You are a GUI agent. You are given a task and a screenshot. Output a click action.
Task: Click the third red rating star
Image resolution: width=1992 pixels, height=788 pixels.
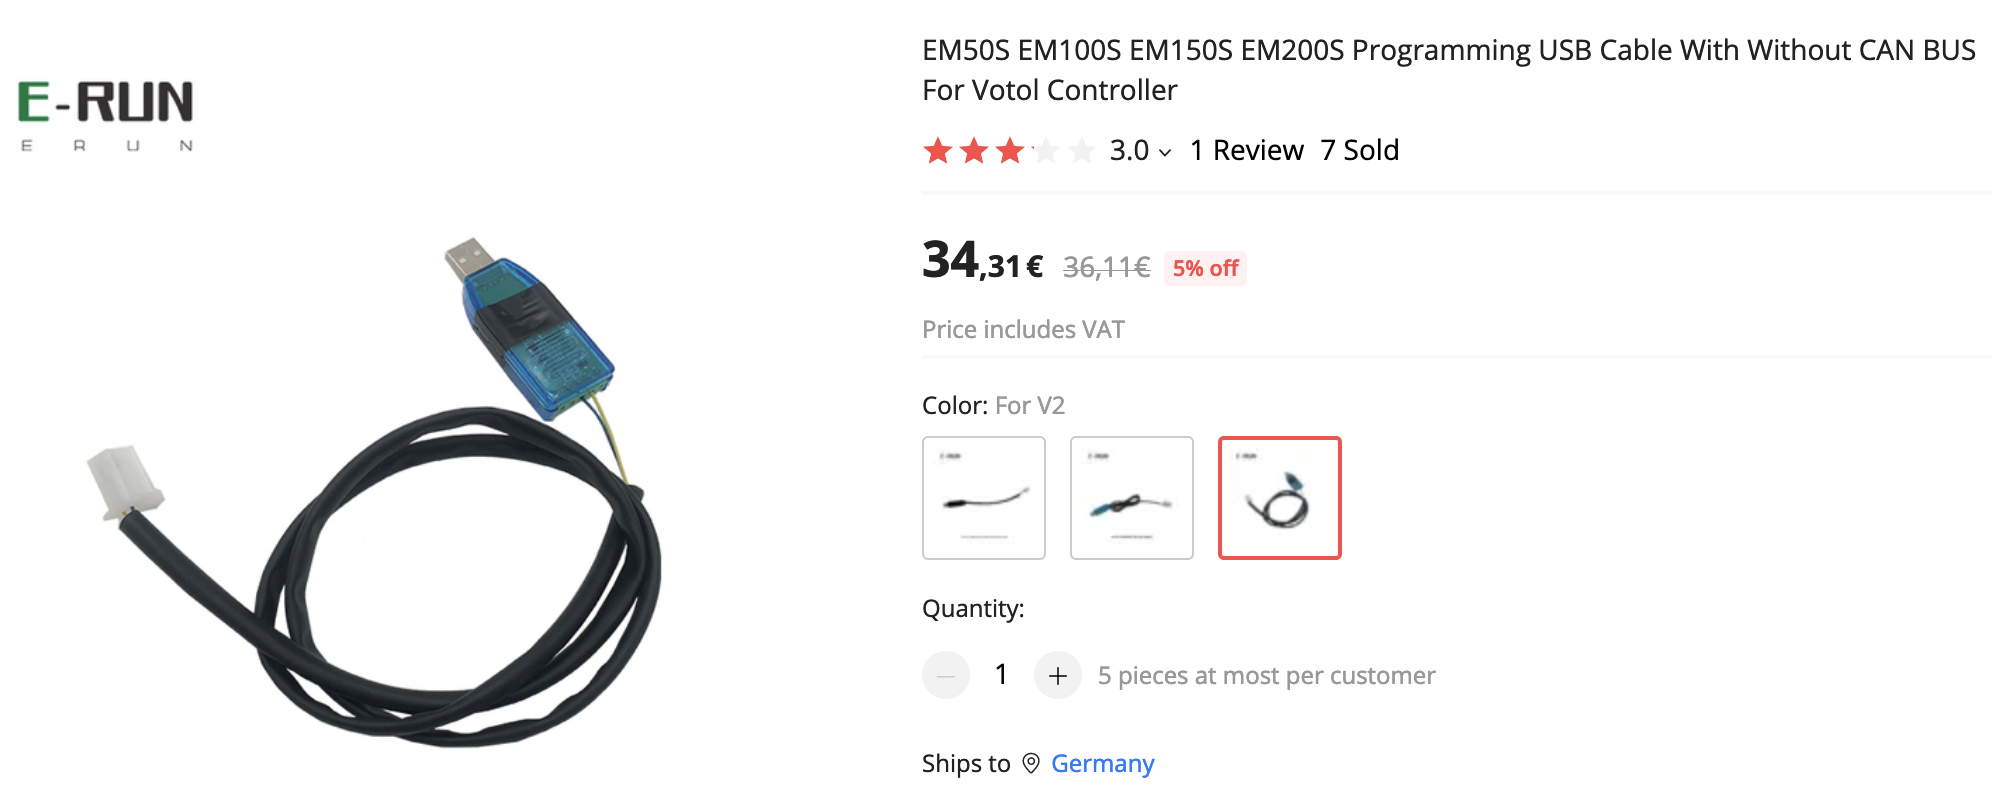pyautogui.click(x=1010, y=151)
